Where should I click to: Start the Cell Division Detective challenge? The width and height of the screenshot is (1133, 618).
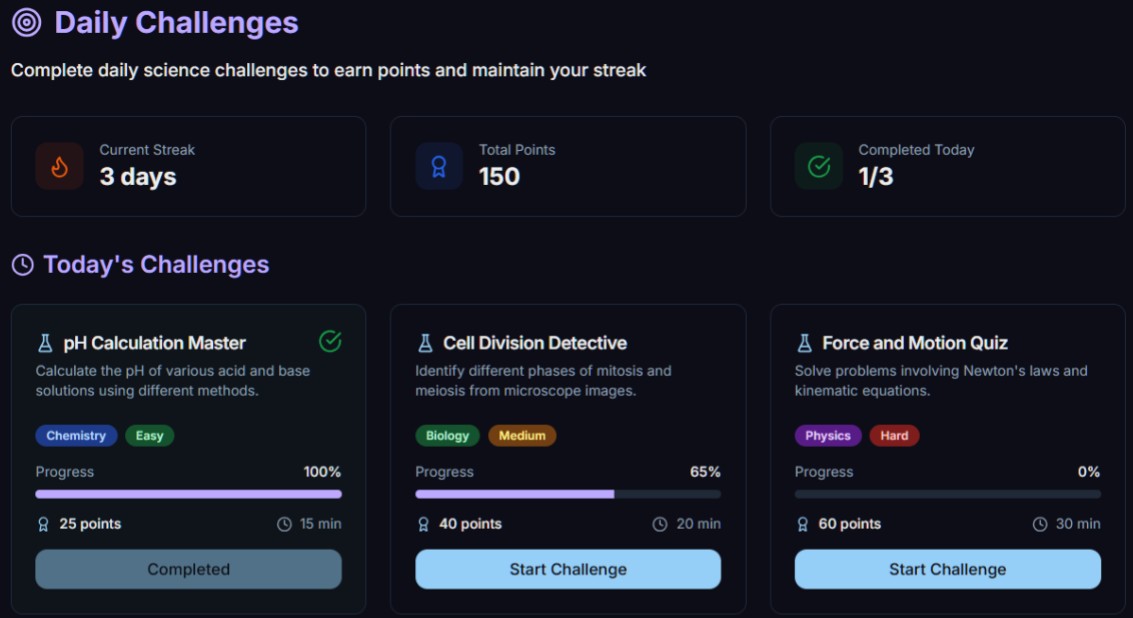[567, 569]
